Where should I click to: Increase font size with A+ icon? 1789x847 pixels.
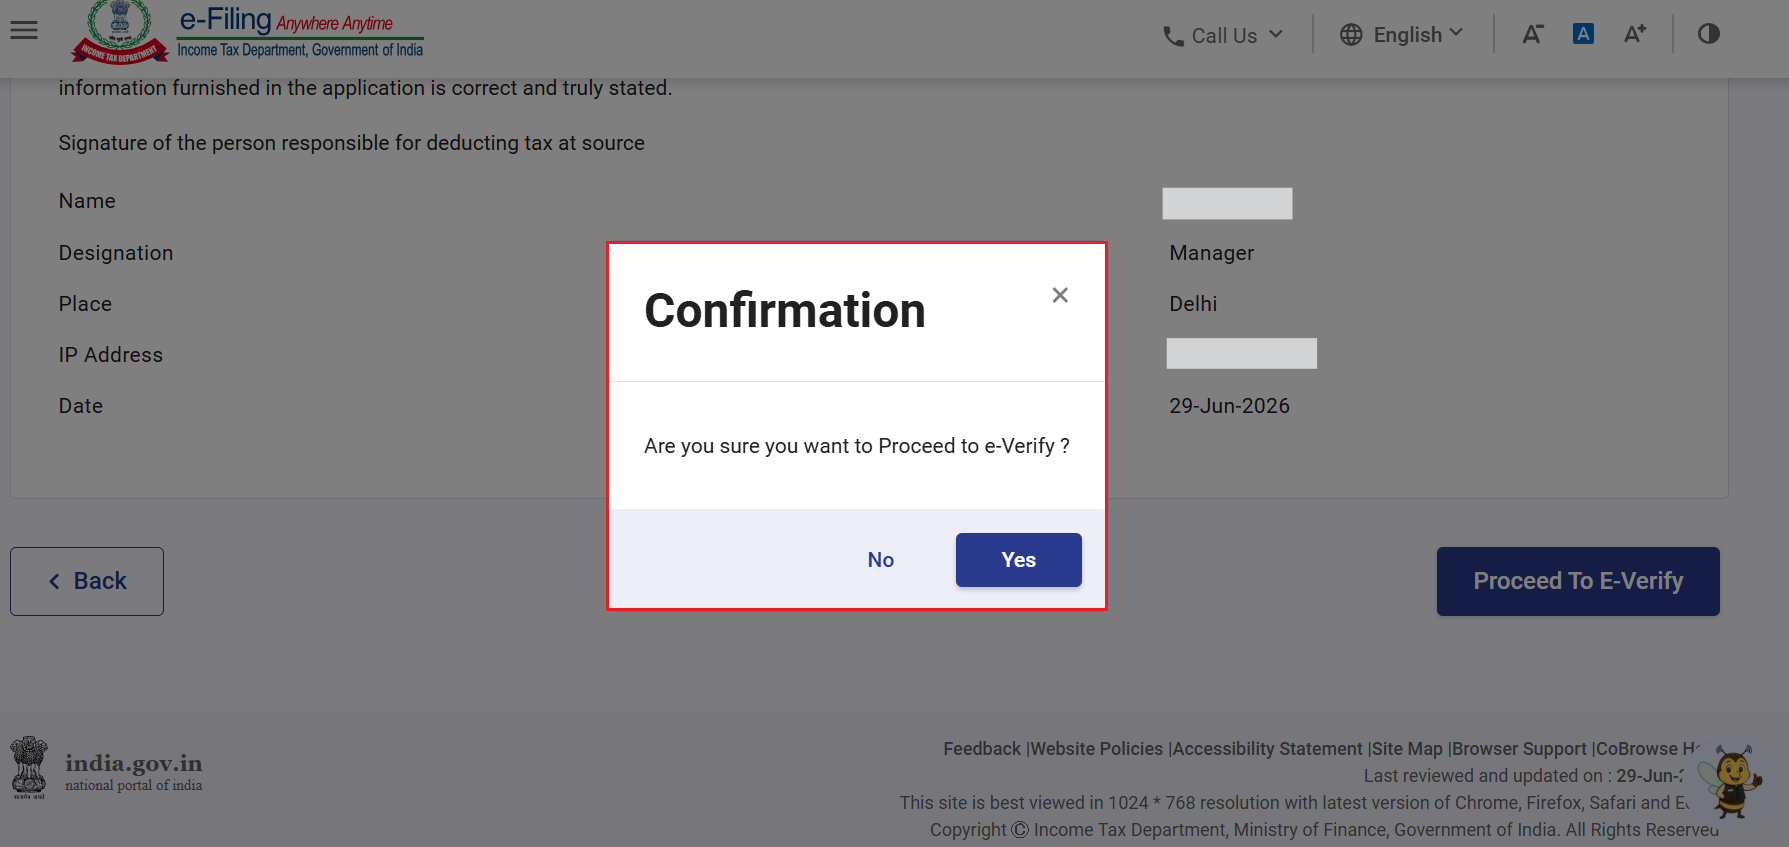click(x=1634, y=34)
